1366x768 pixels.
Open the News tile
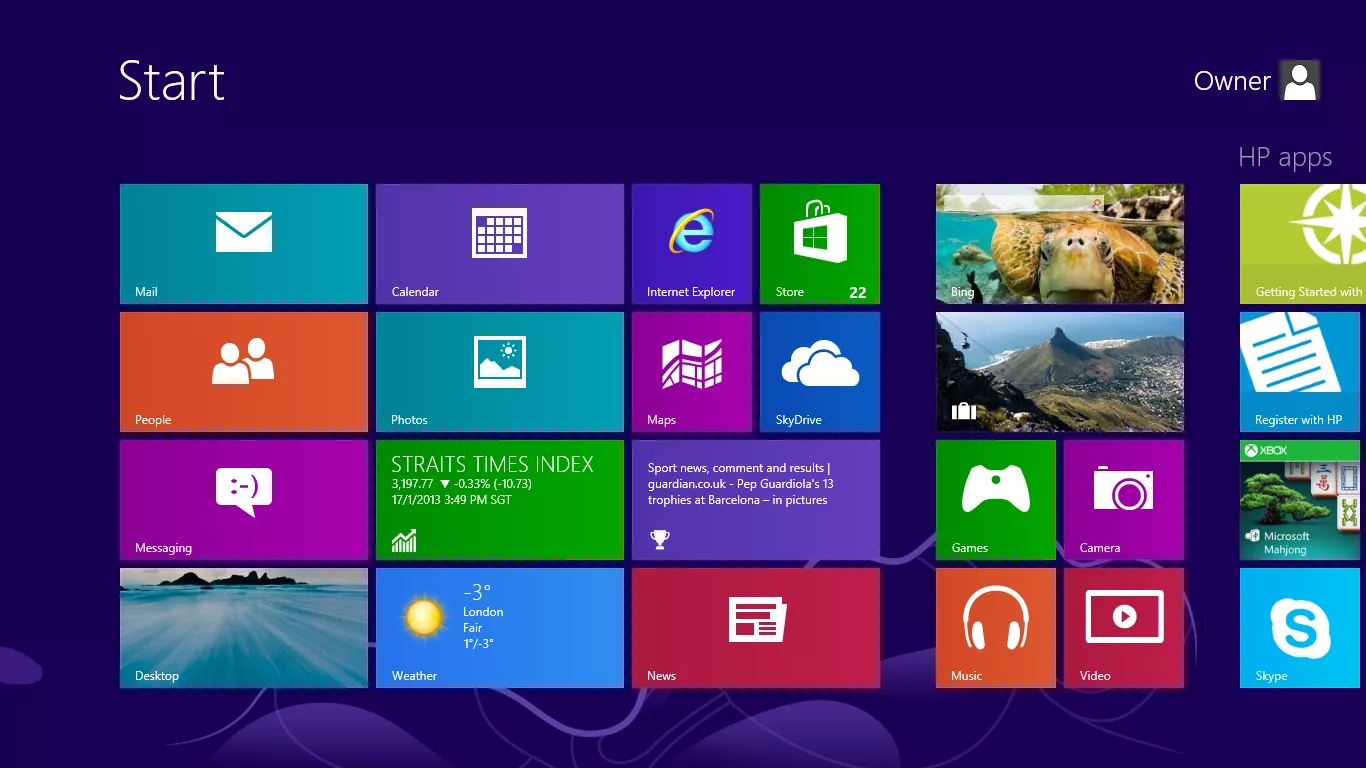point(756,628)
